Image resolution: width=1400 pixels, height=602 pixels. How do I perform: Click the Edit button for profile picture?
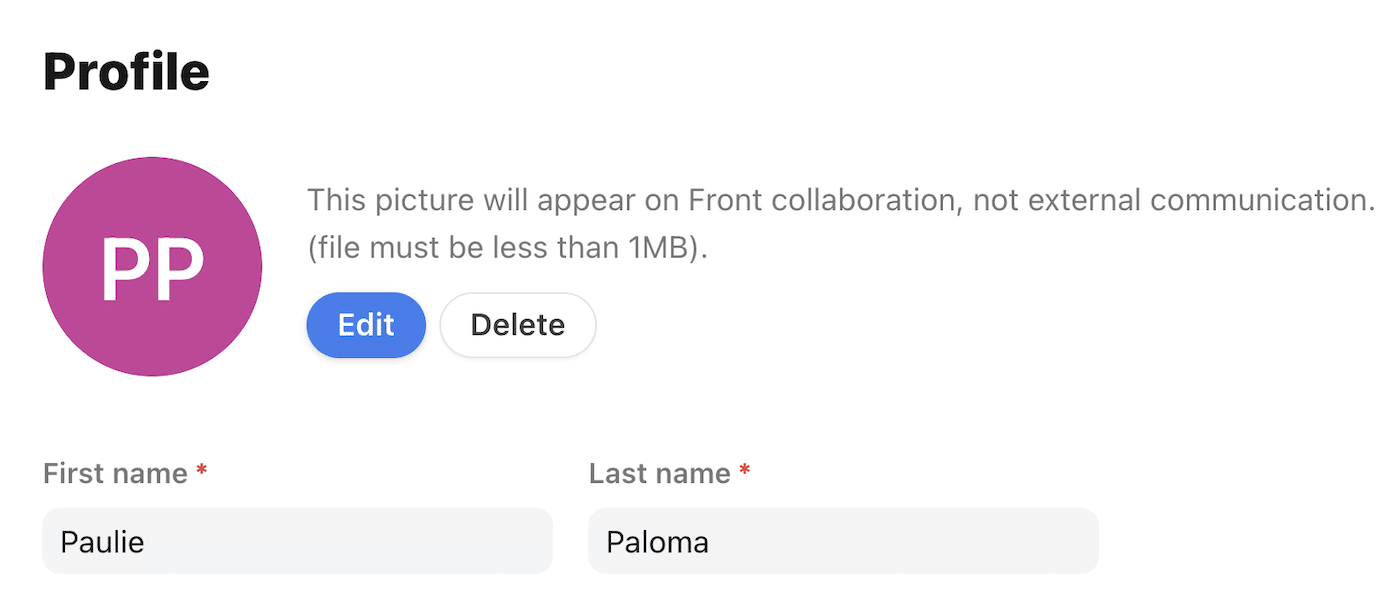click(366, 325)
